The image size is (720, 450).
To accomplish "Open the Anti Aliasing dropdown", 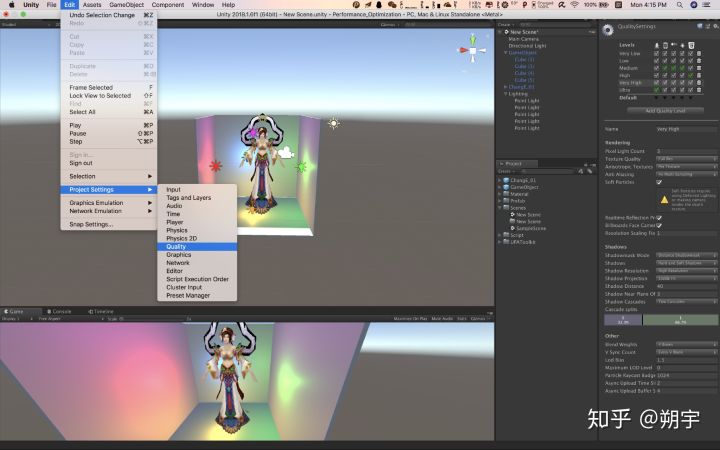I will [686, 174].
